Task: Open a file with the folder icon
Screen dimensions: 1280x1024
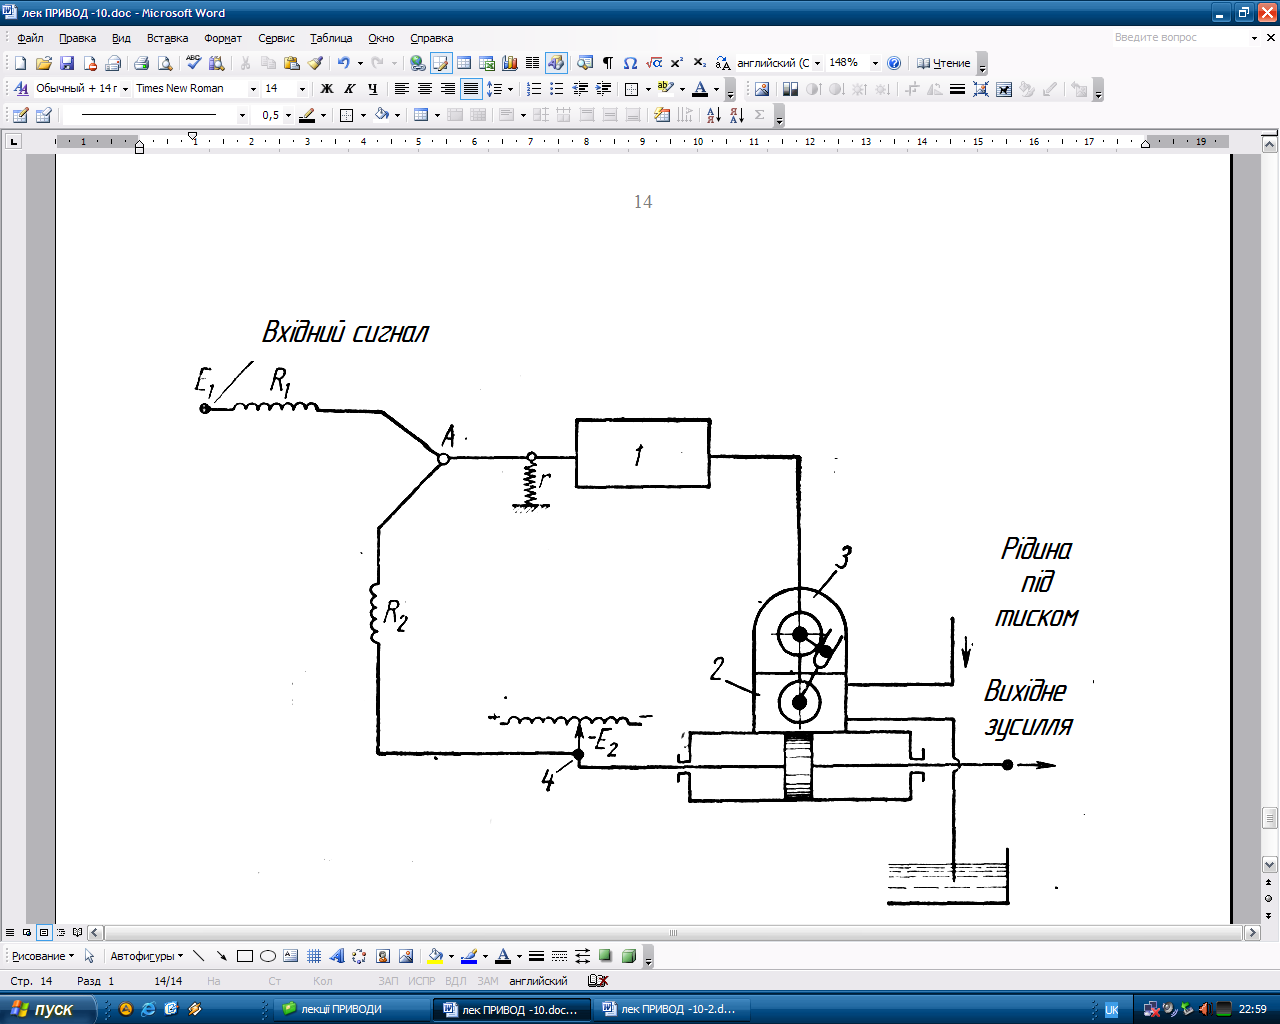Action: pos(43,63)
